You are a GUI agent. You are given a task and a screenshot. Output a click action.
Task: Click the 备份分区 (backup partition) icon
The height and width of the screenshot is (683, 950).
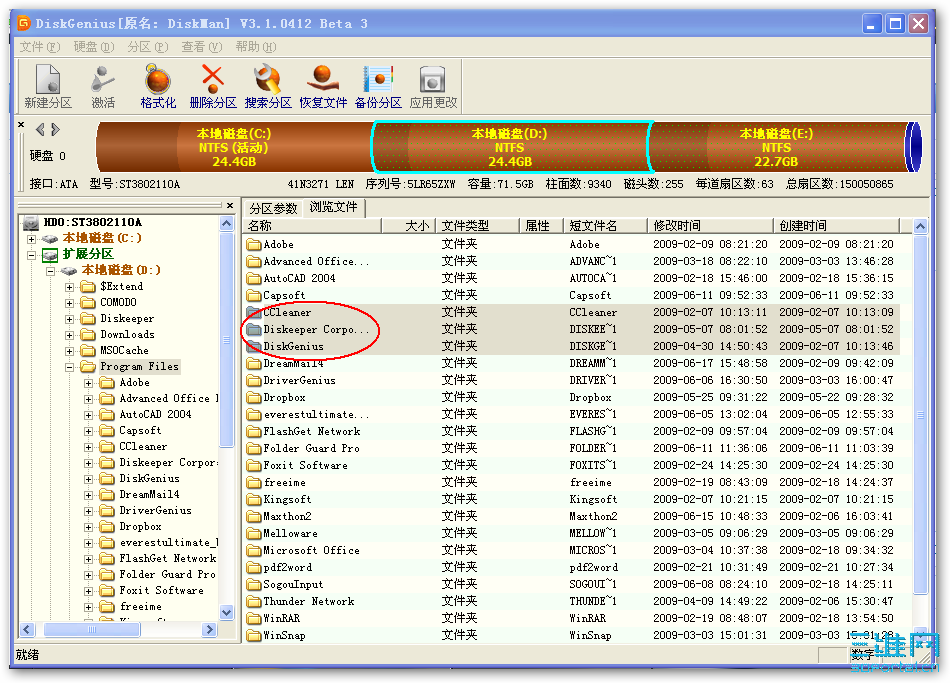tap(378, 79)
